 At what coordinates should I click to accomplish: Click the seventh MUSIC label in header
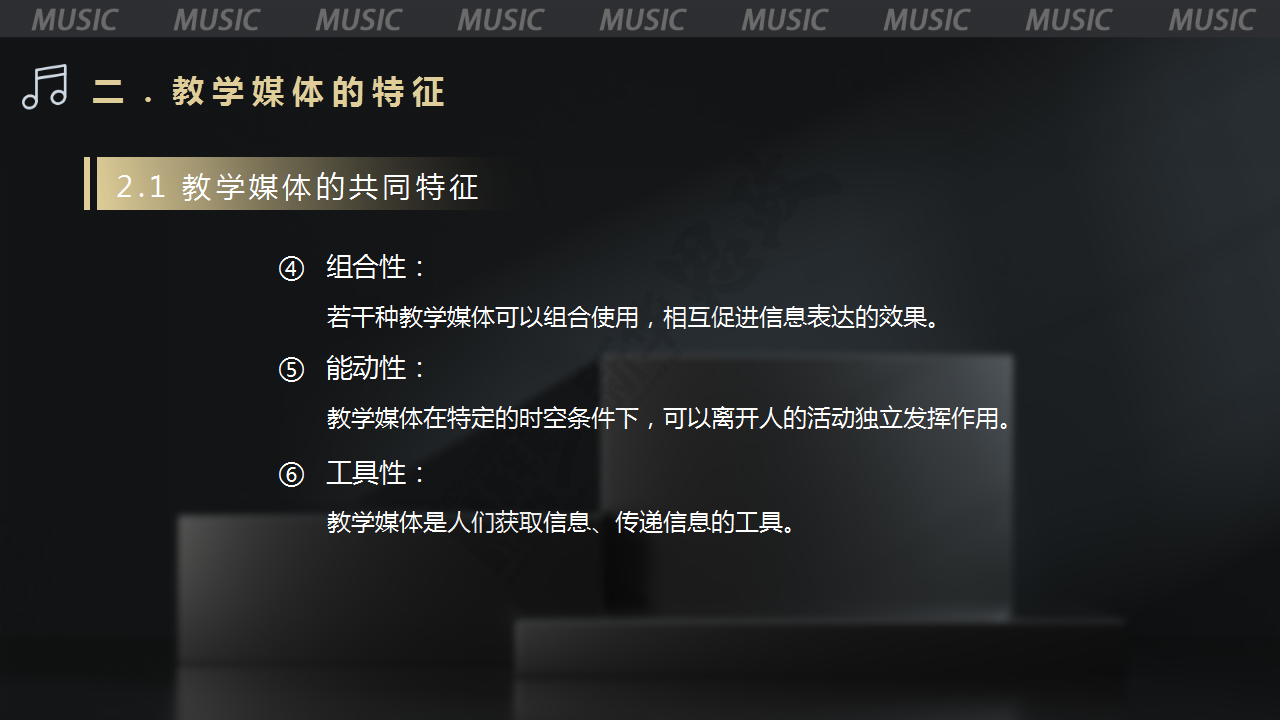926,20
